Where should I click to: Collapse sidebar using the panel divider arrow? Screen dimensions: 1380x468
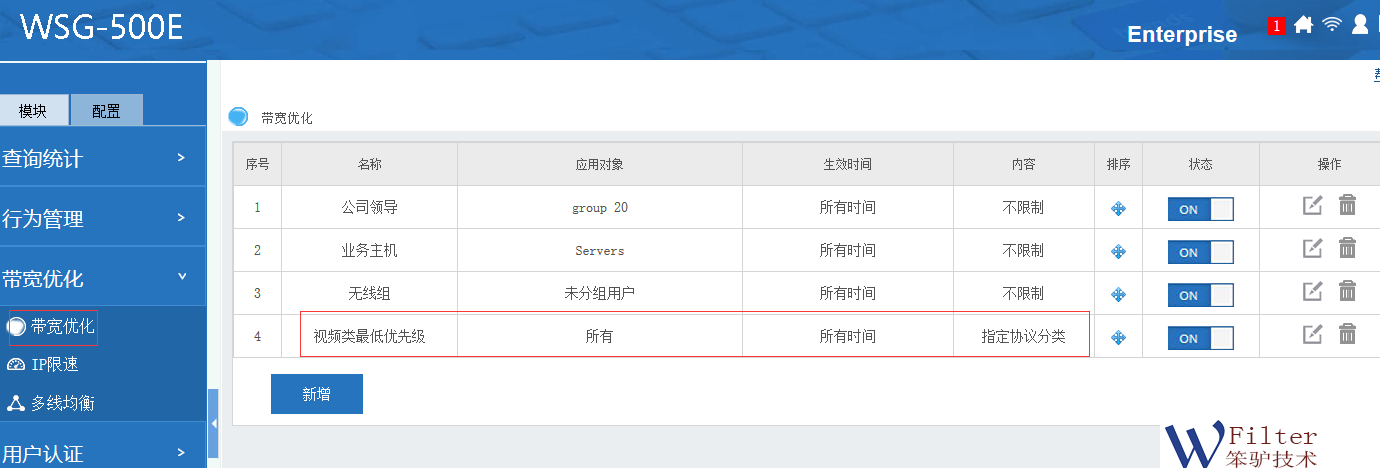[213, 424]
